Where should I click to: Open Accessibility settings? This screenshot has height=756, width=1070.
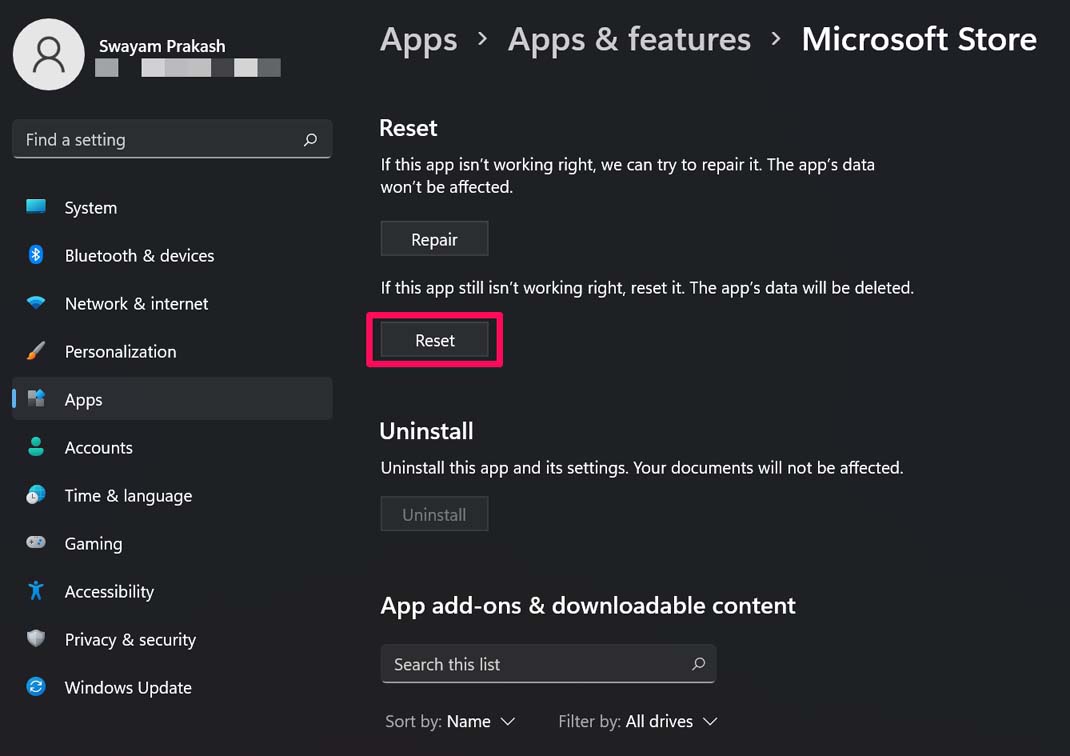coord(172,591)
